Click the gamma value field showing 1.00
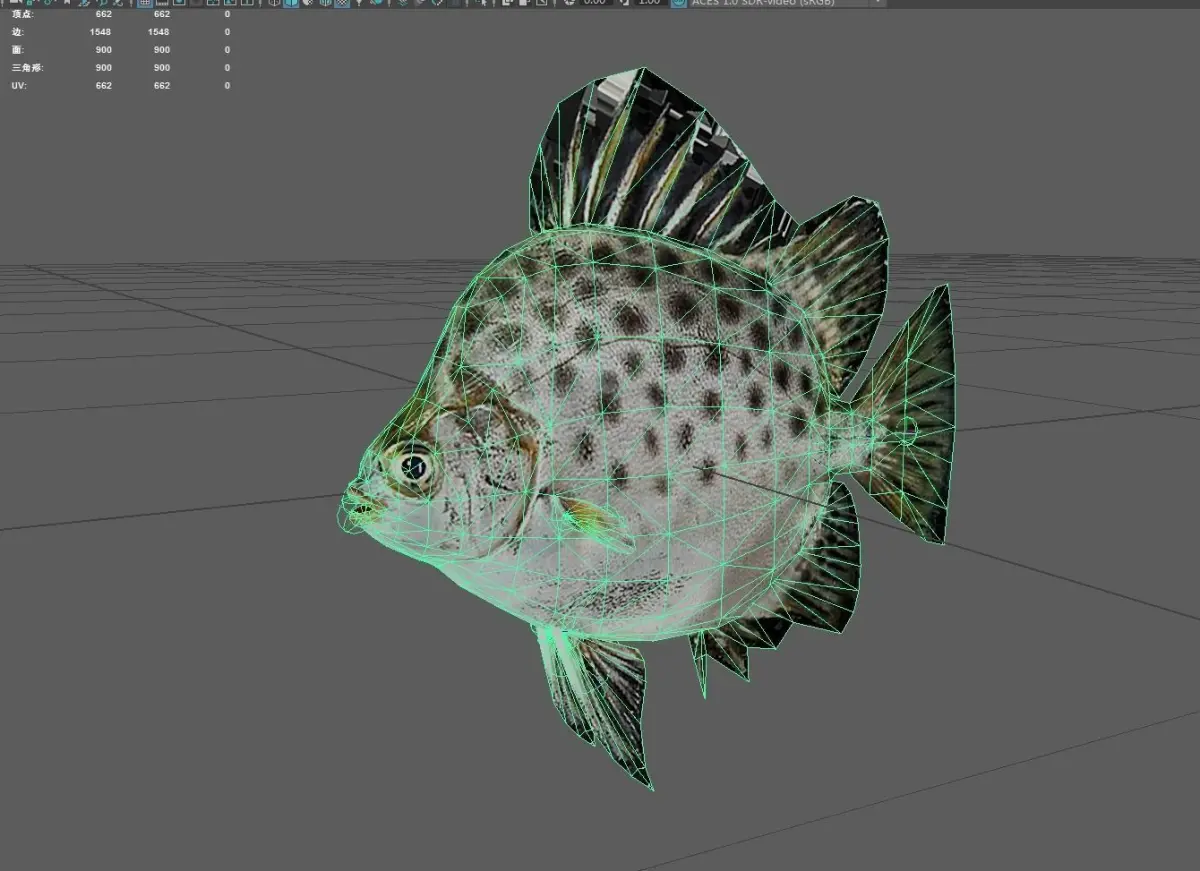Image resolution: width=1200 pixels, height=871 pixels. point(649,3)
